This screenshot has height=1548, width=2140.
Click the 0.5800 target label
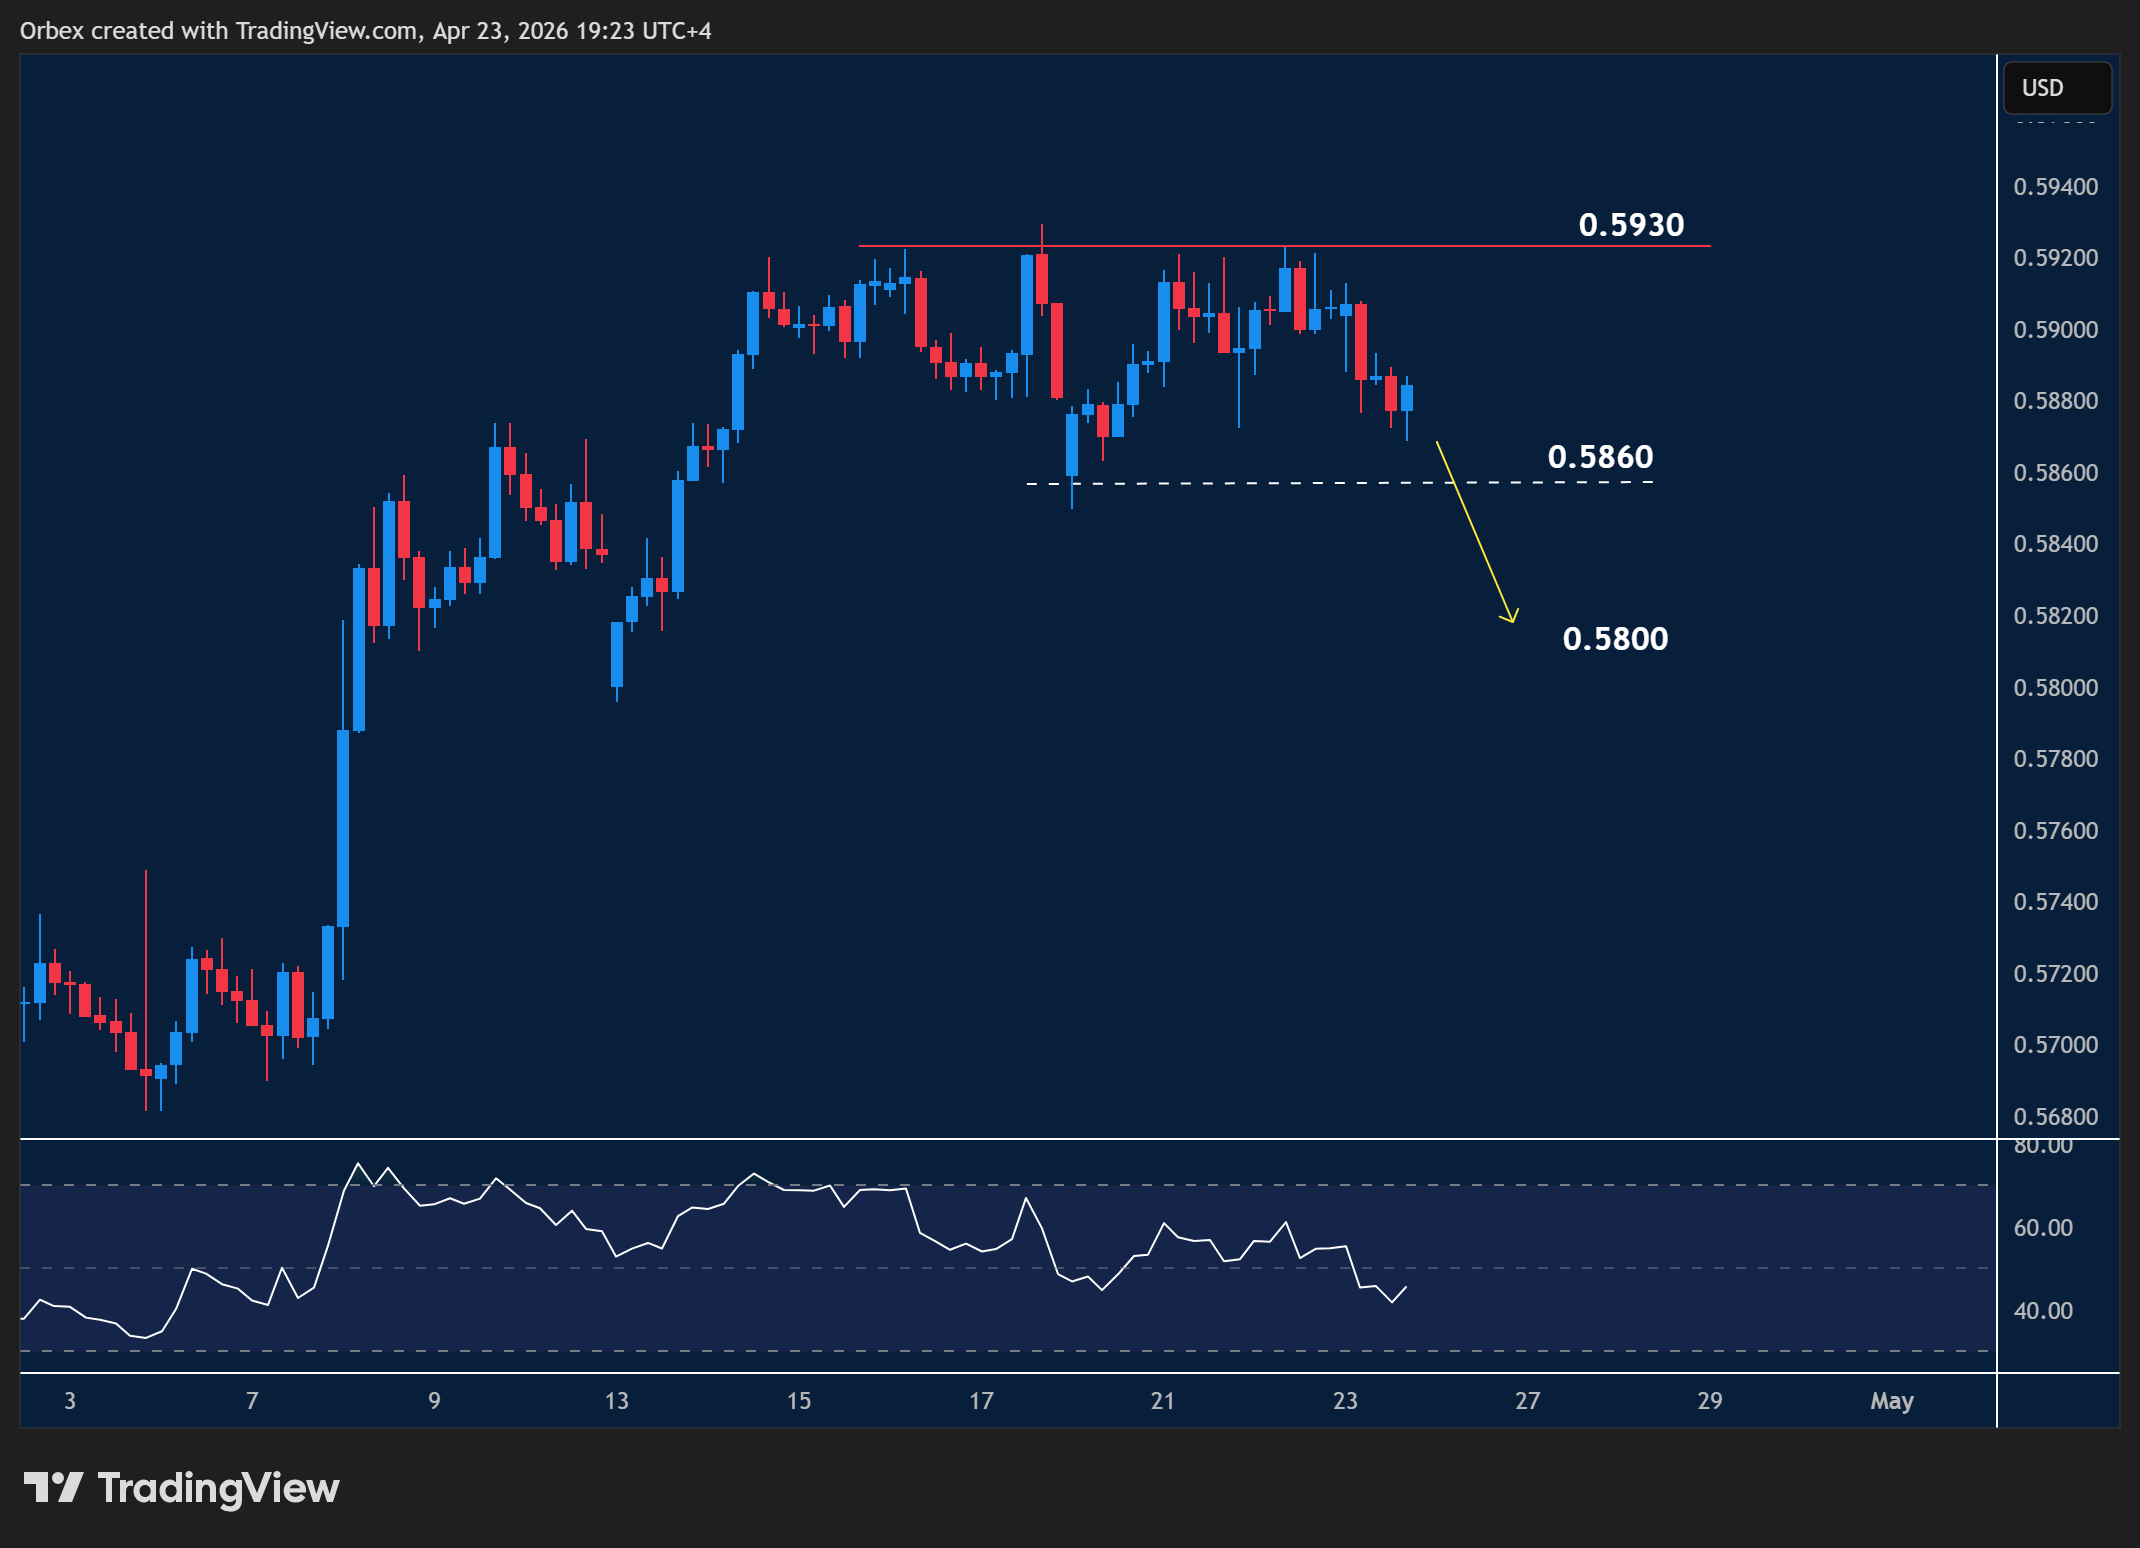coord(1614,639)
